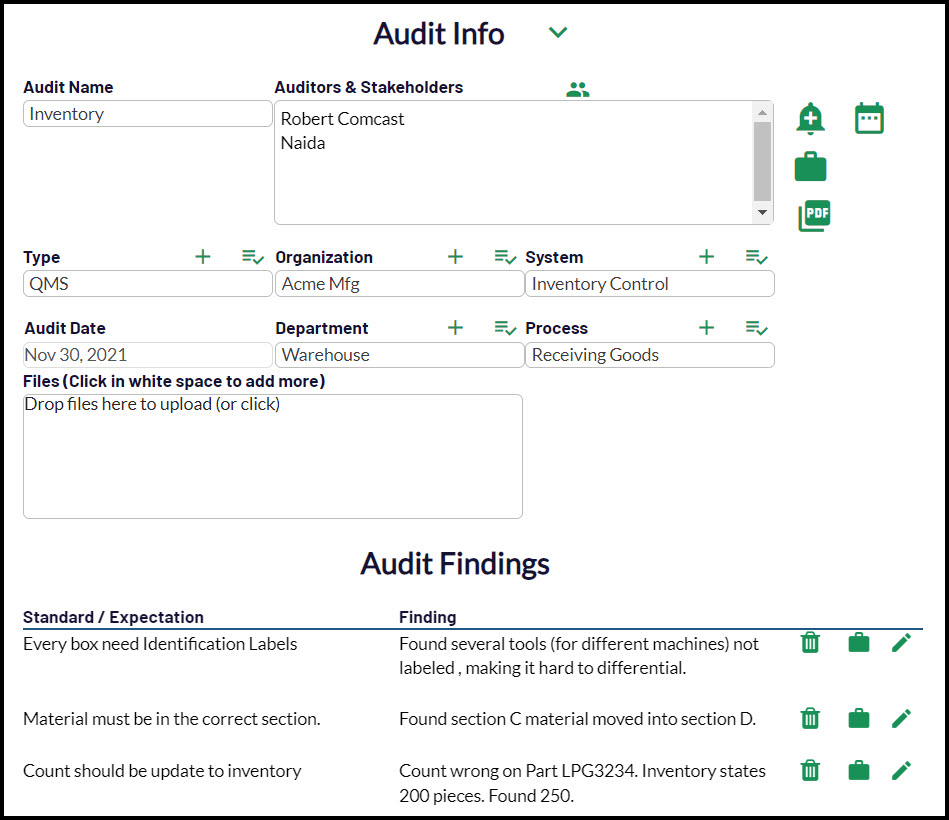949x820 pixels.
Task: Click the briefcase icon beside the stakeholders box
Action: click(x=810, y=166)
